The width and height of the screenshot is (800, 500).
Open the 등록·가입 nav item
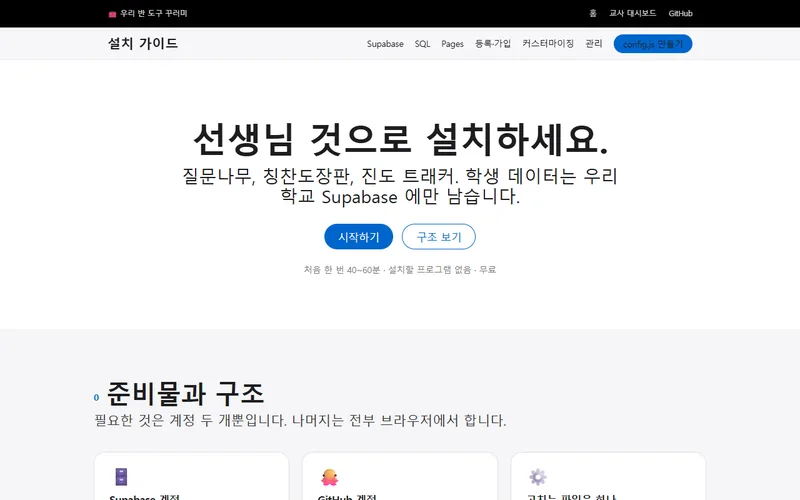click(x=493, y=44)
